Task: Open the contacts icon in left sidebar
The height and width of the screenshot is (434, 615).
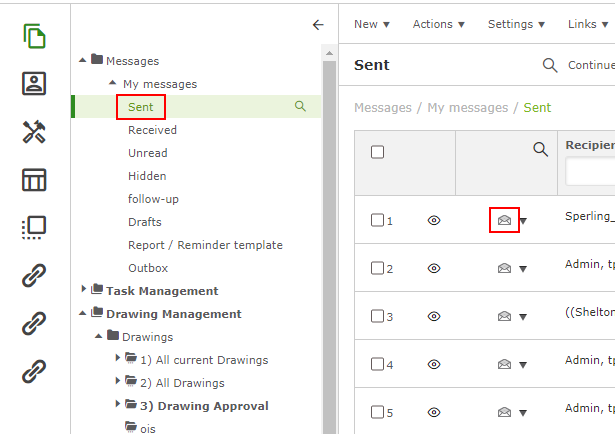Action: 35,84
